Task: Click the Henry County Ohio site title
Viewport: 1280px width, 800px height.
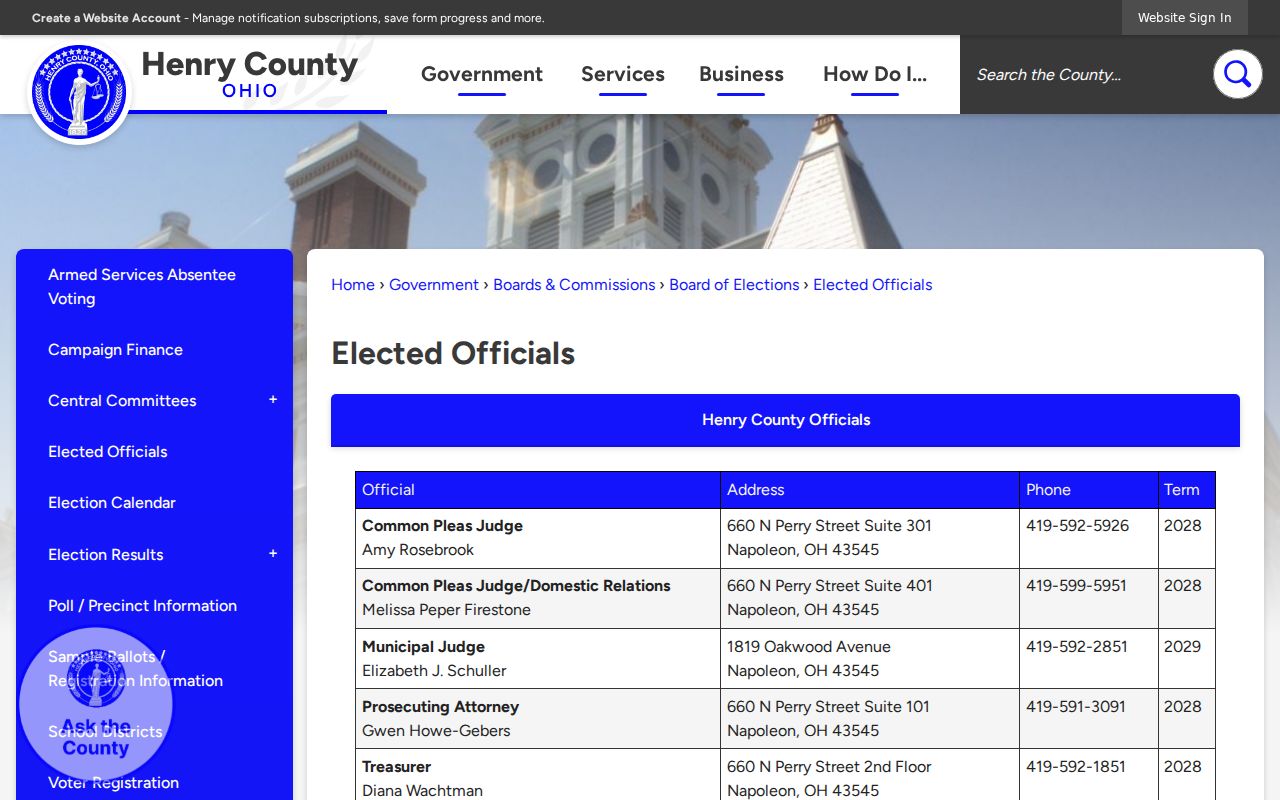Action: coord(249,75)
